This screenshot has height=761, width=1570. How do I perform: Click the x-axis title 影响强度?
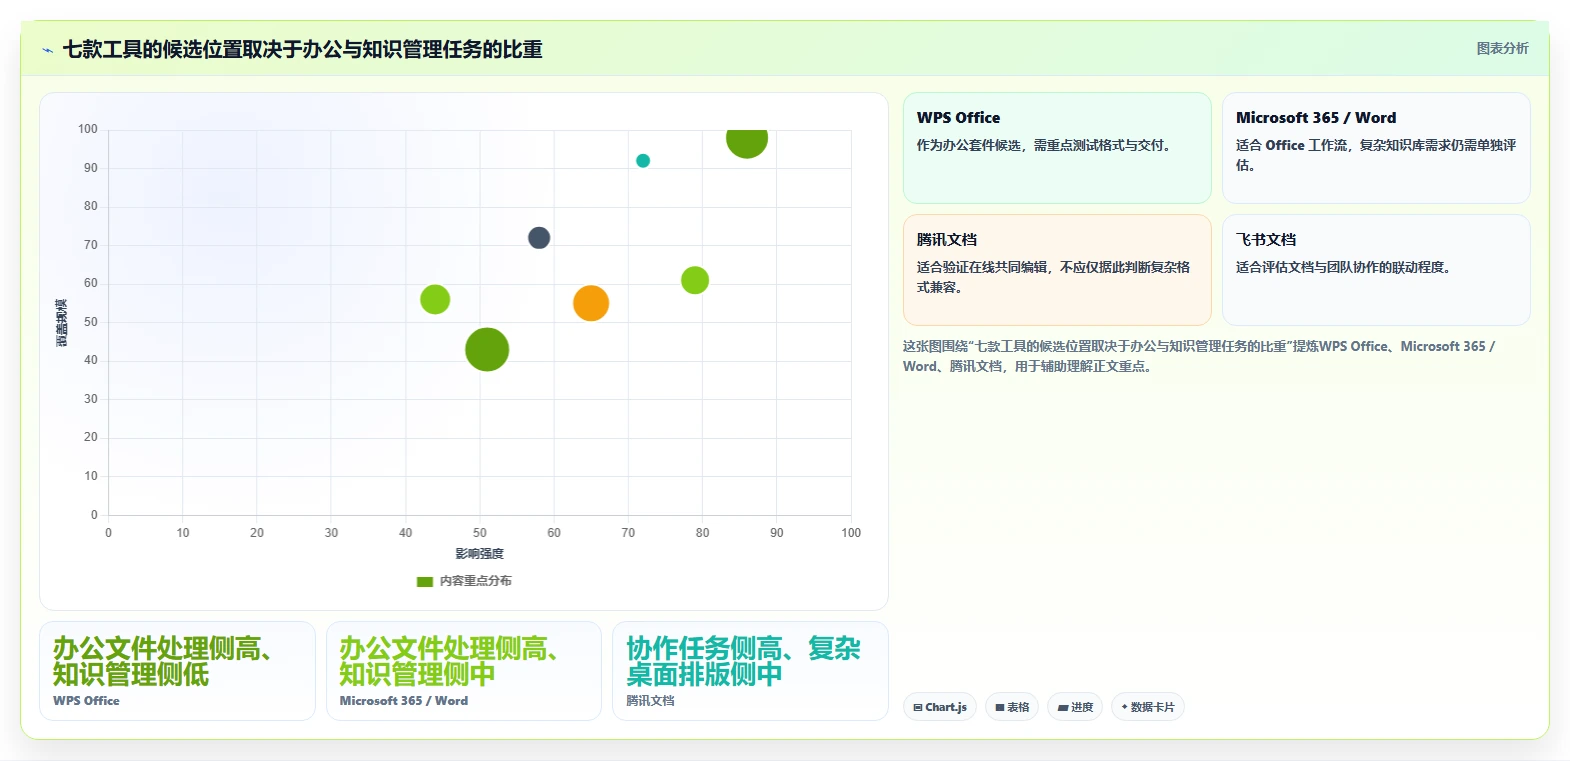point(480,554)
